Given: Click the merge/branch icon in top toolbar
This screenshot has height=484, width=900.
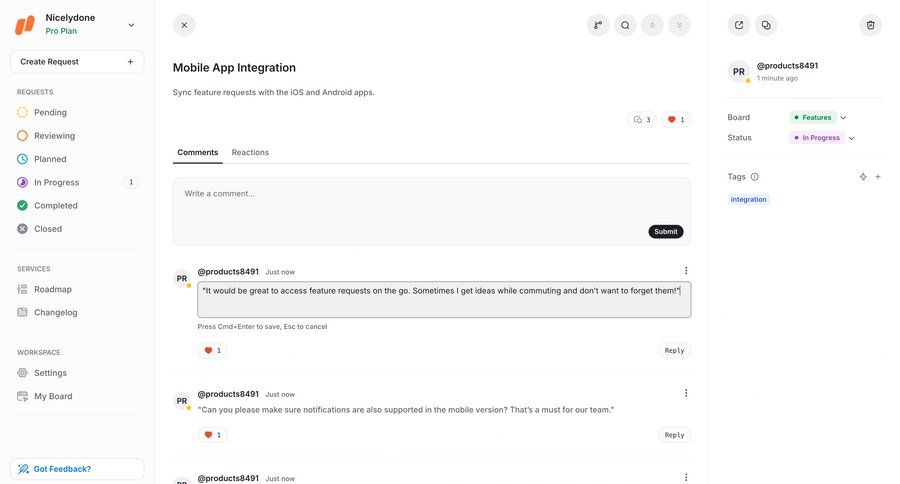Looking at the screenshot, I should pos(598,25).
